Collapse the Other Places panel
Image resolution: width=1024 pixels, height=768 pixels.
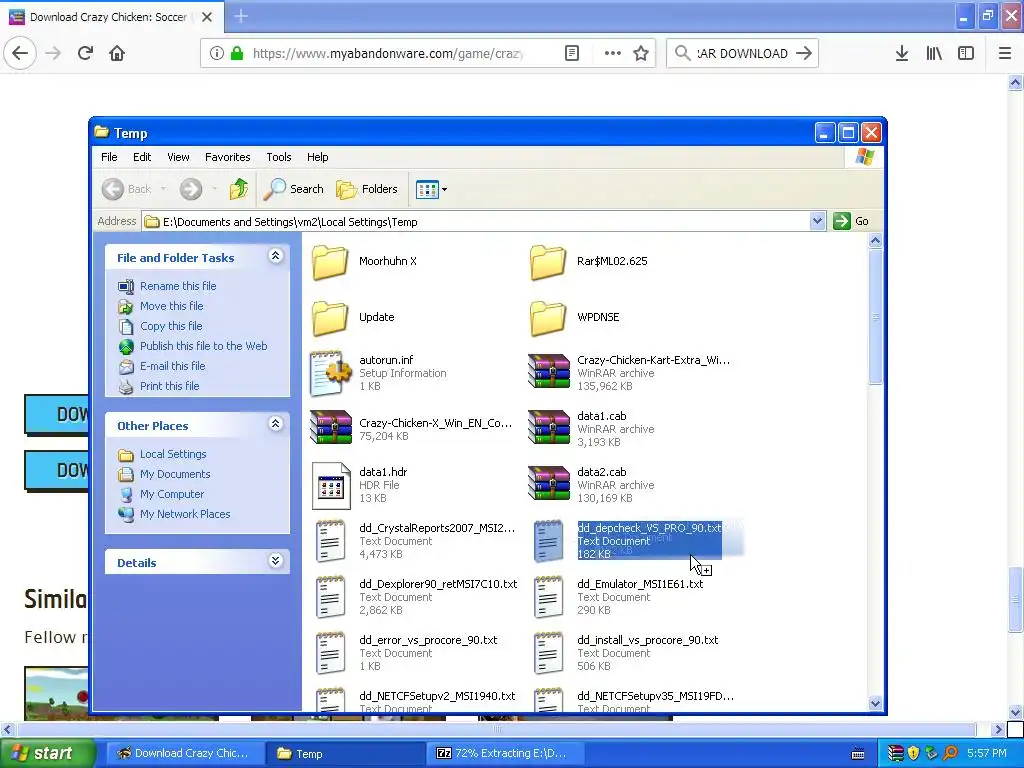(276, 424)
